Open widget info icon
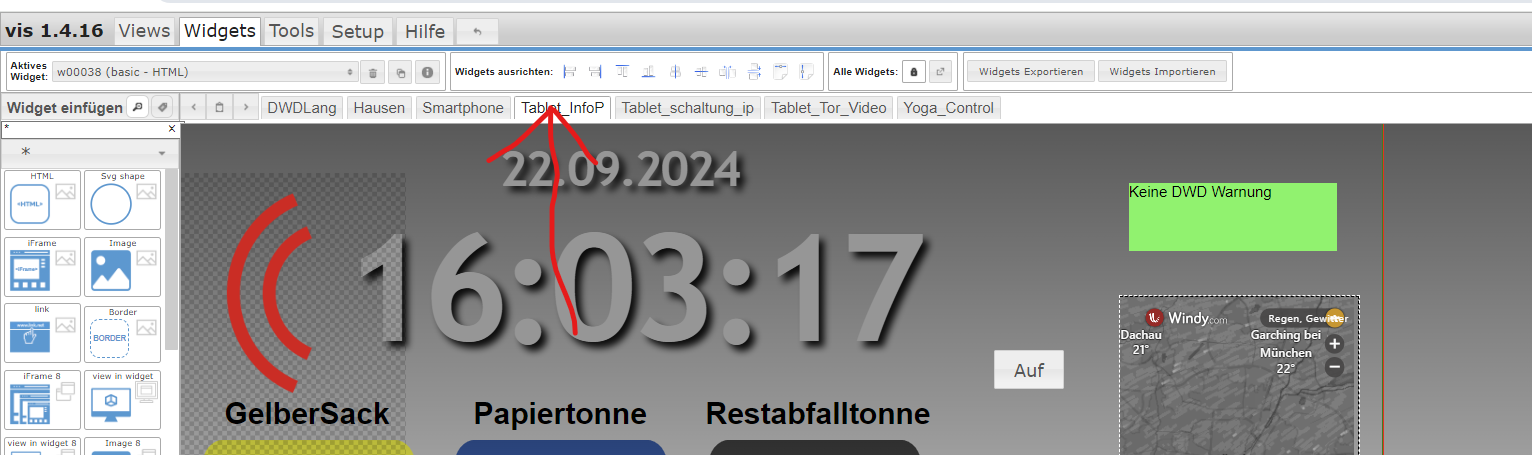The image size is (1532, 455). pos(427,72)
